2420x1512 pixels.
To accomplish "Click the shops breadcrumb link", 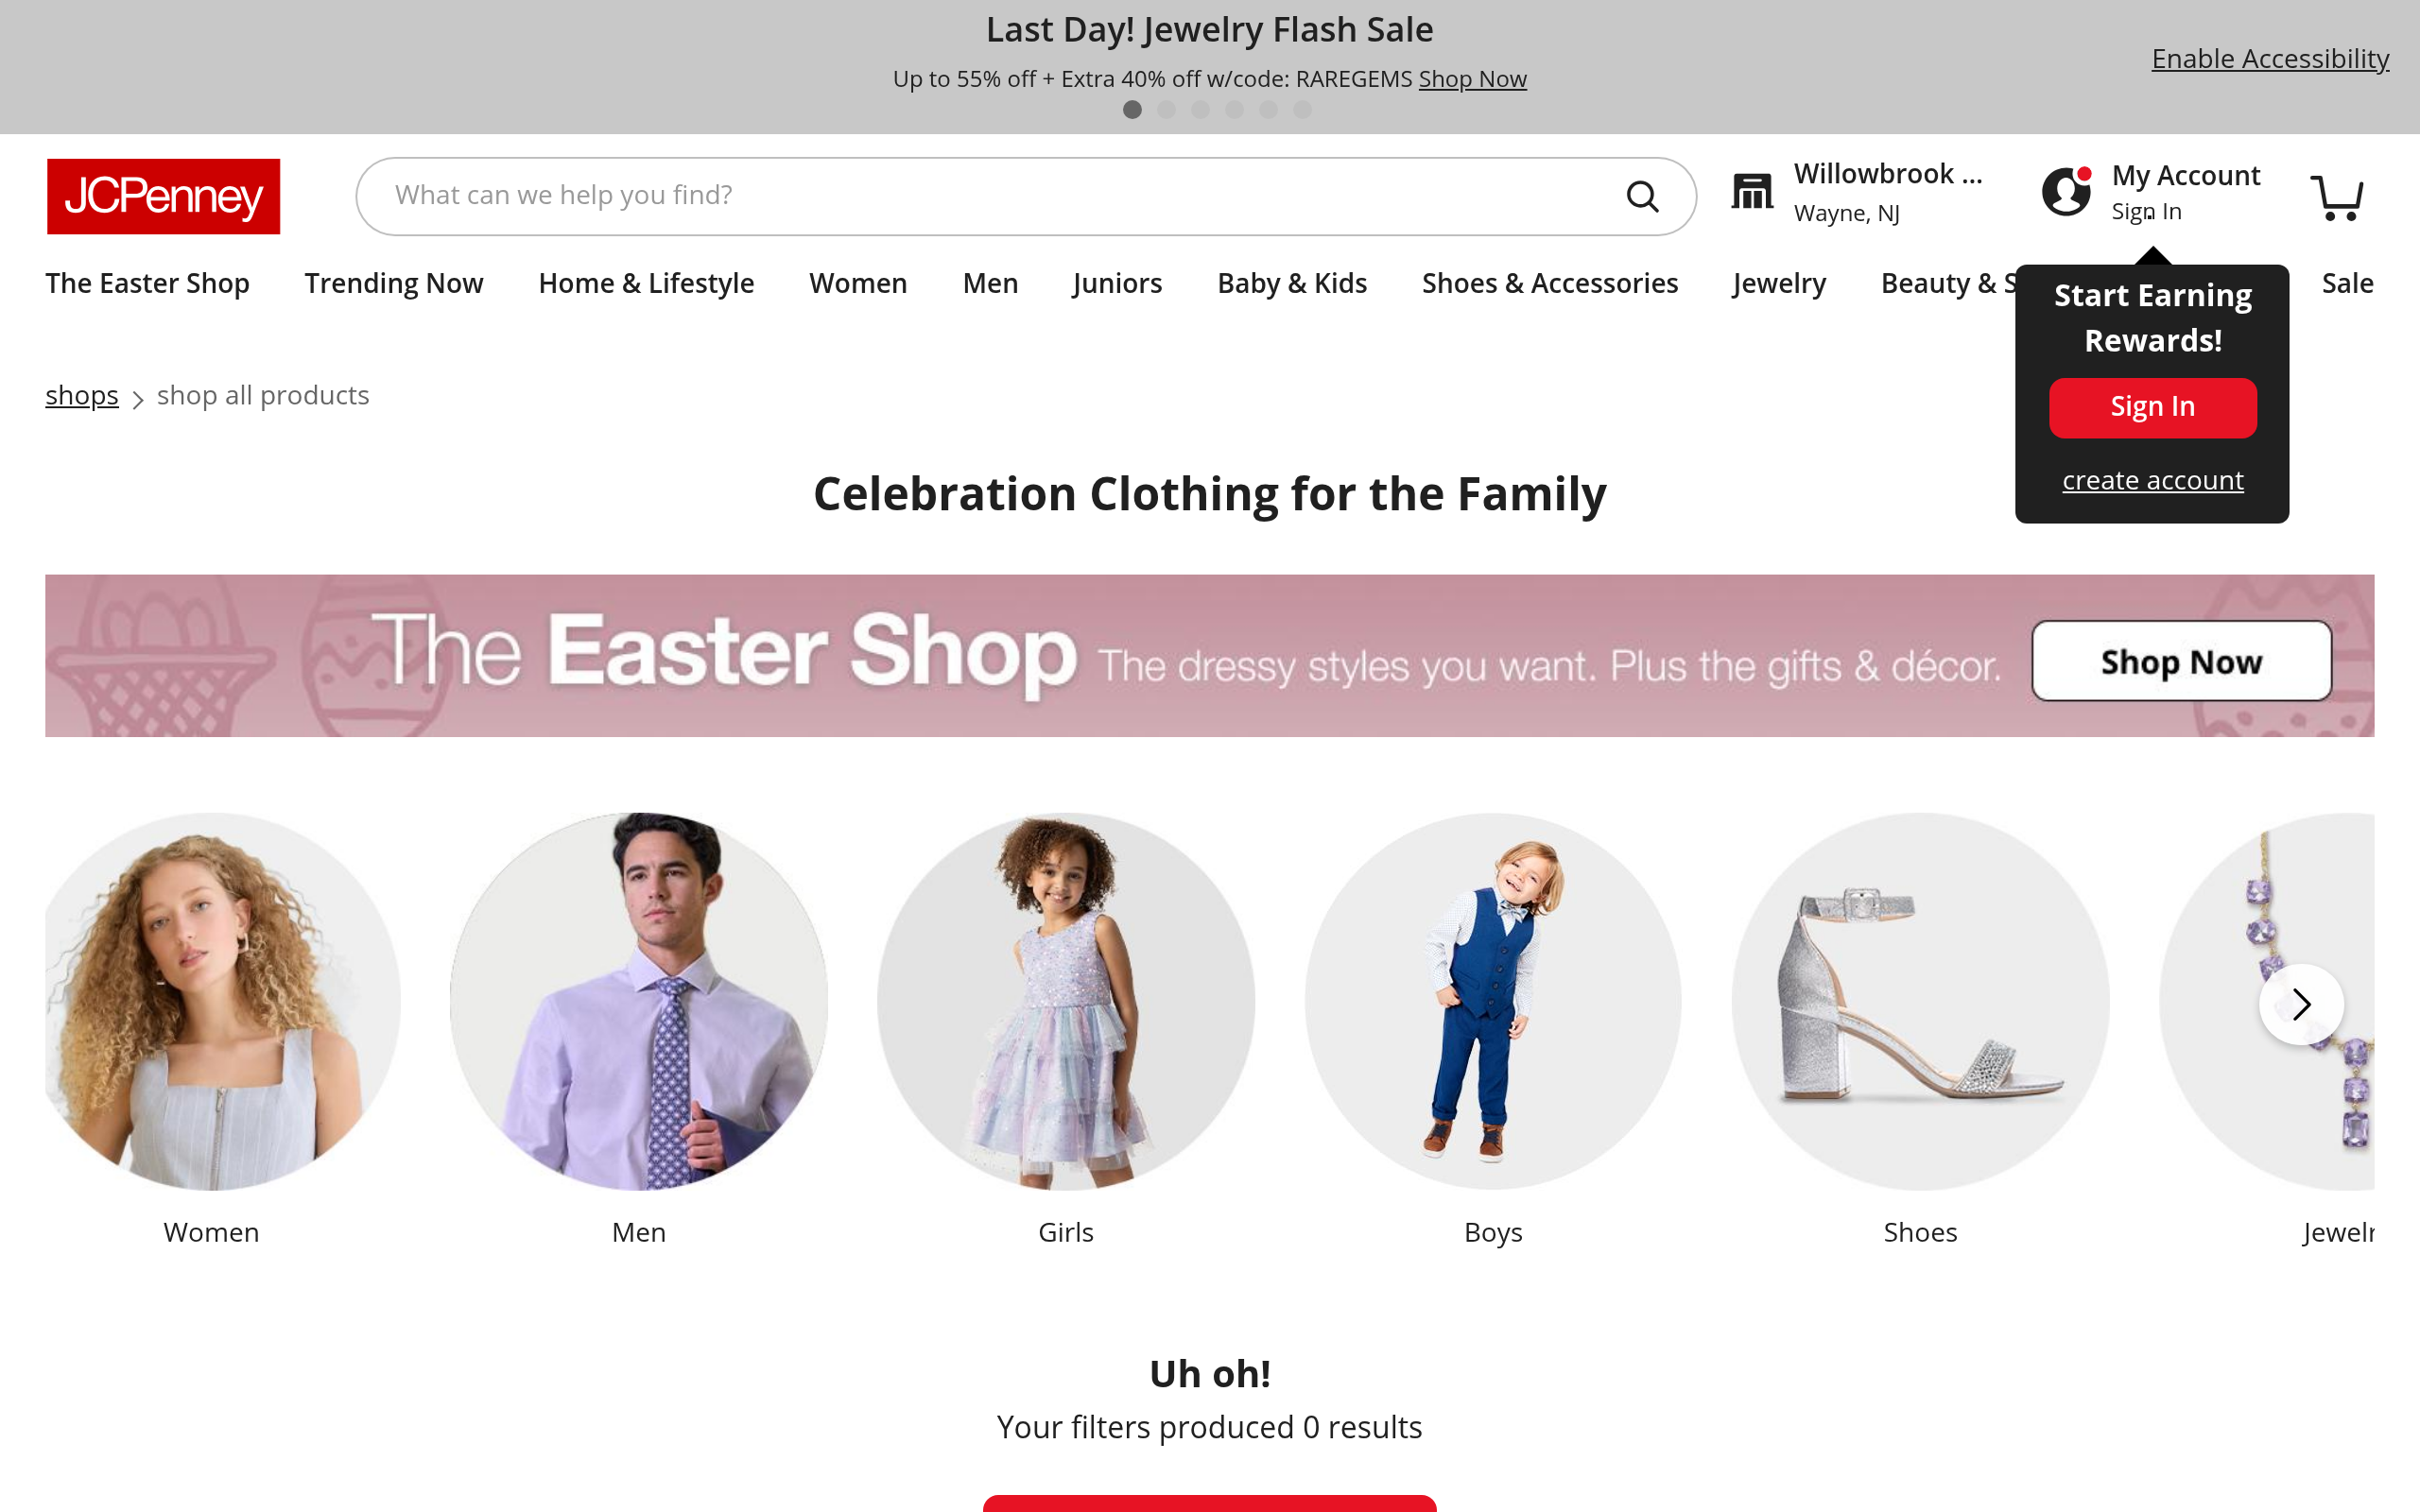I will pyautogui.click(x=82, y=396).
